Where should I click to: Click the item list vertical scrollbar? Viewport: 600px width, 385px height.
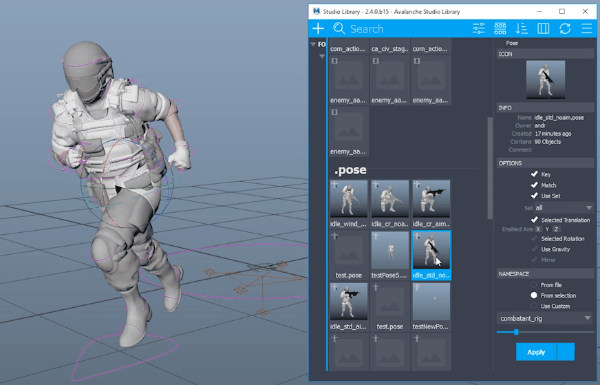490,168
